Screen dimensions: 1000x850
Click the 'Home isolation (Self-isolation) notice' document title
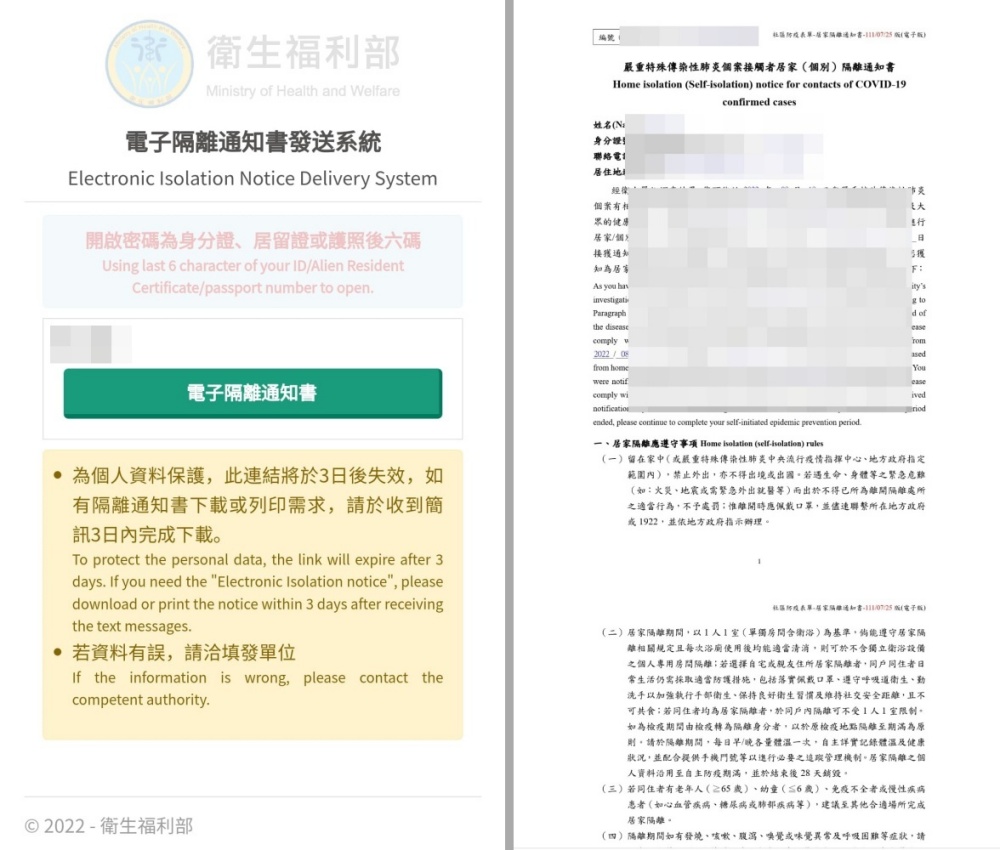[x=759, y=93]
